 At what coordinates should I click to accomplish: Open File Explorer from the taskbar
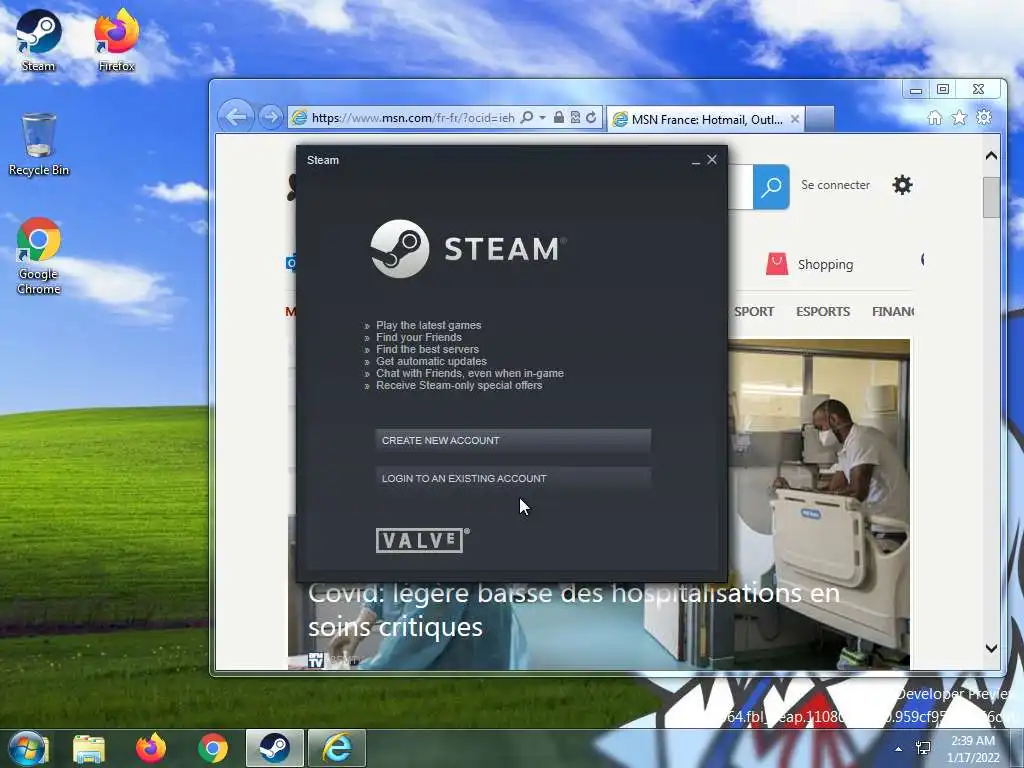pos(89,748)
